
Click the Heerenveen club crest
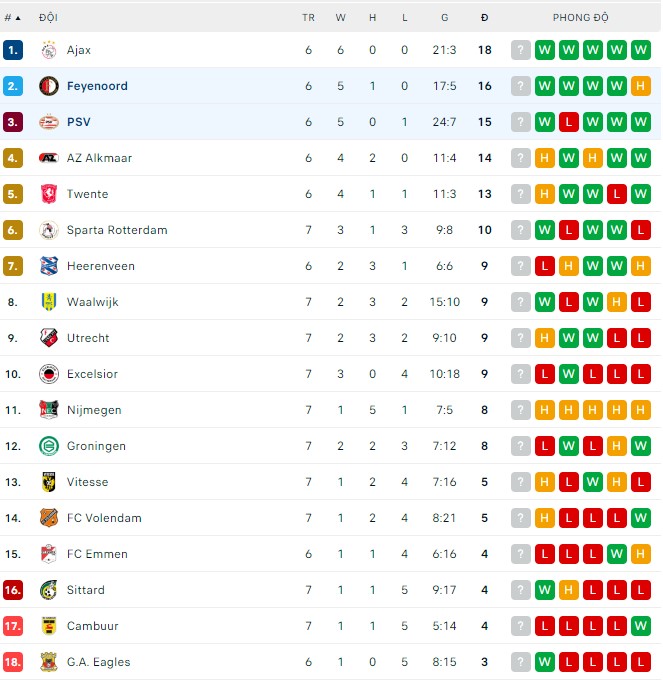point(48,266)
